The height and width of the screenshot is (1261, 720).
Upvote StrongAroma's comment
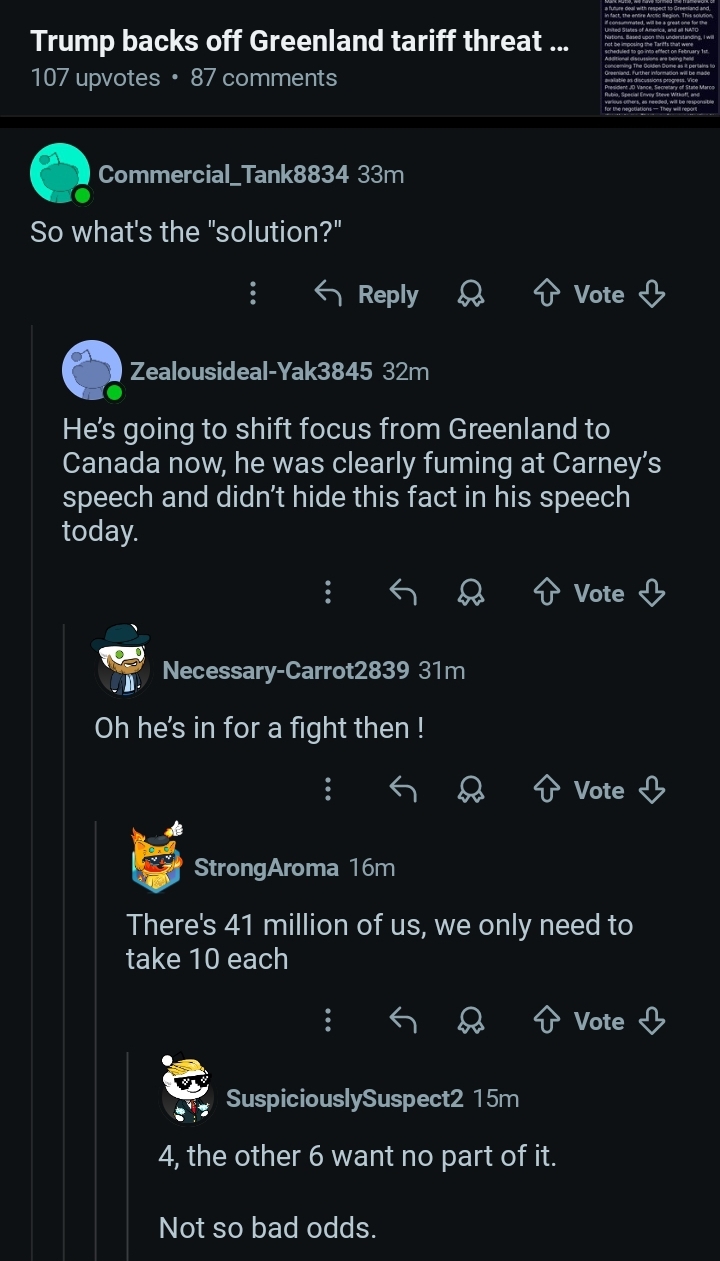tap(547, 1020)
